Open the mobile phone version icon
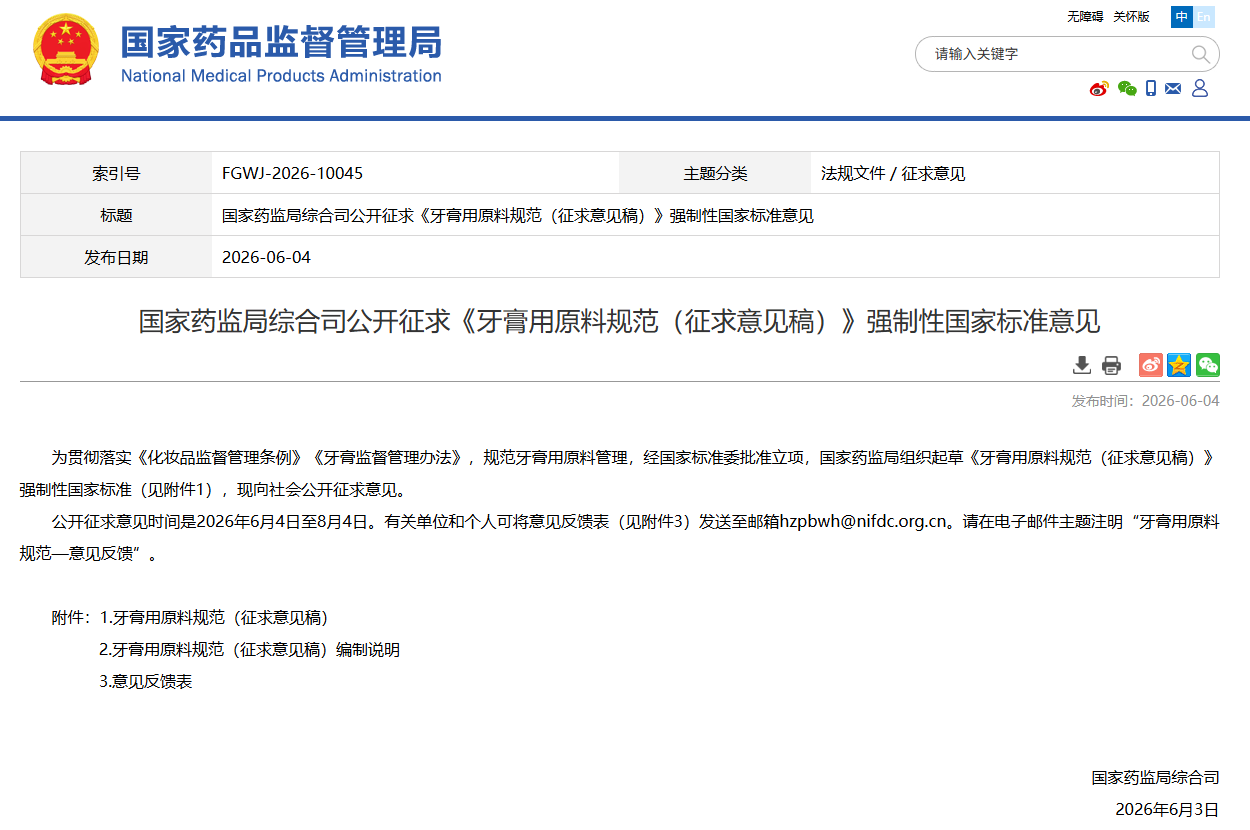The image size is (1250, 830). [1151, 88]
